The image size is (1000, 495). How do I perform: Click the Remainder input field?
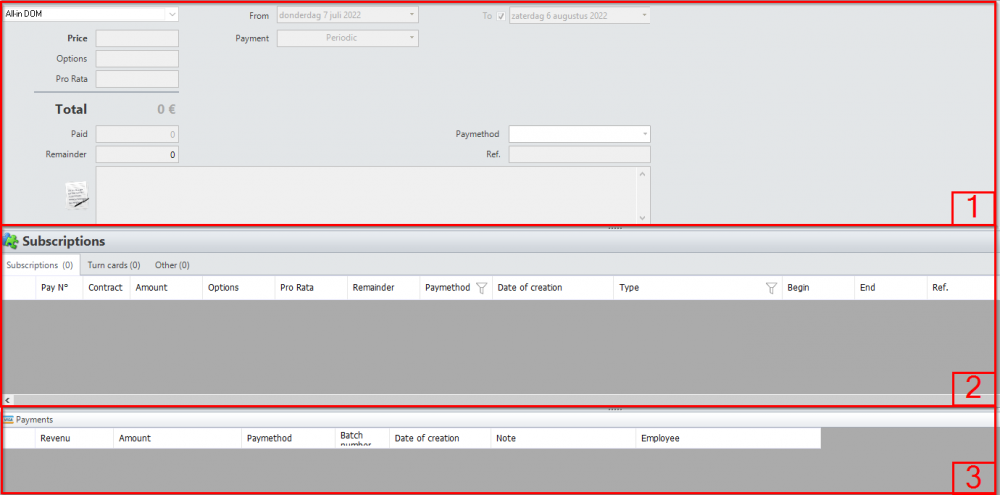137,155
